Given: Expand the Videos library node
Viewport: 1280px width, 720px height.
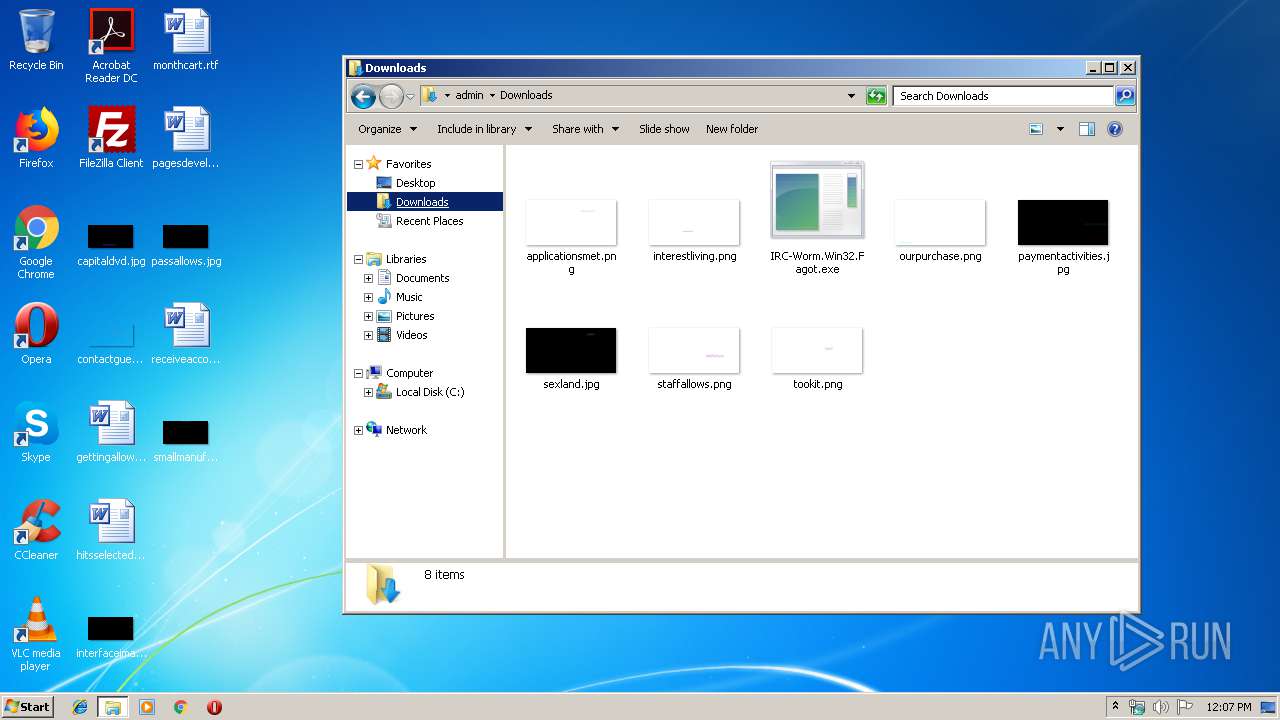Looking at the screenshot, I should [368, 335].
